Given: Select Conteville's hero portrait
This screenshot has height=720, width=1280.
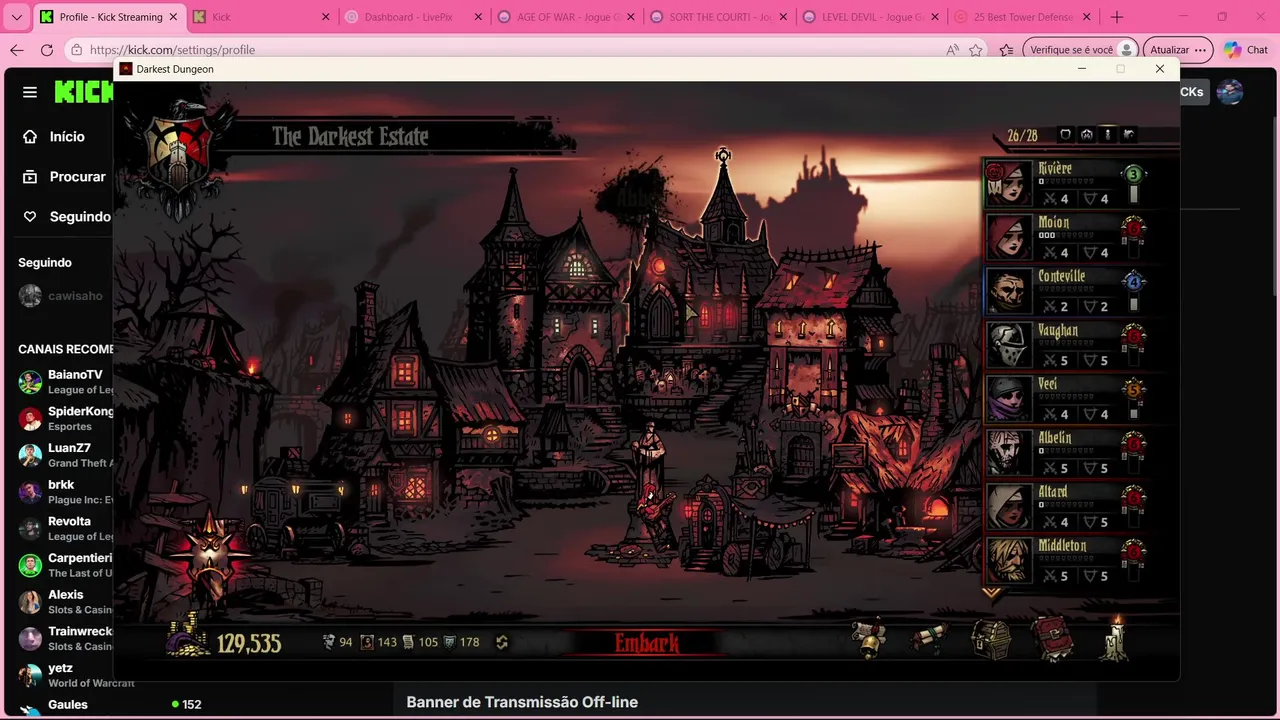Looking at the screenshot, I should [x=1008, y=291].
